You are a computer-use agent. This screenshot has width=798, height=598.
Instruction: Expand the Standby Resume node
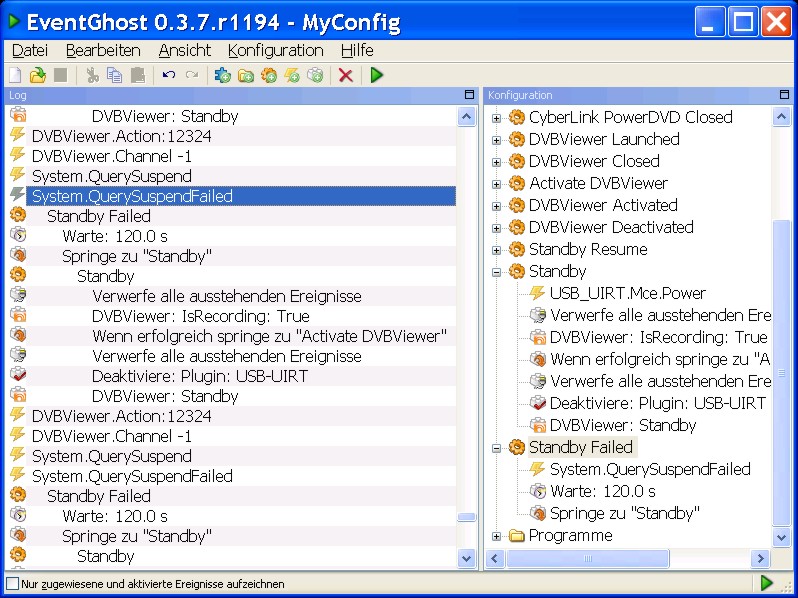tap(496, 250)
